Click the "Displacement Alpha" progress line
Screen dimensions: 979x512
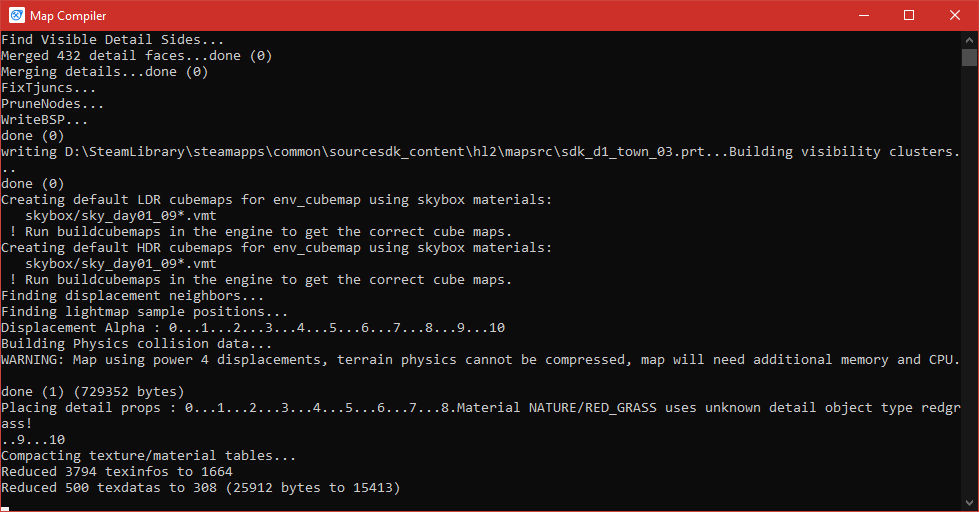(253, 327)
